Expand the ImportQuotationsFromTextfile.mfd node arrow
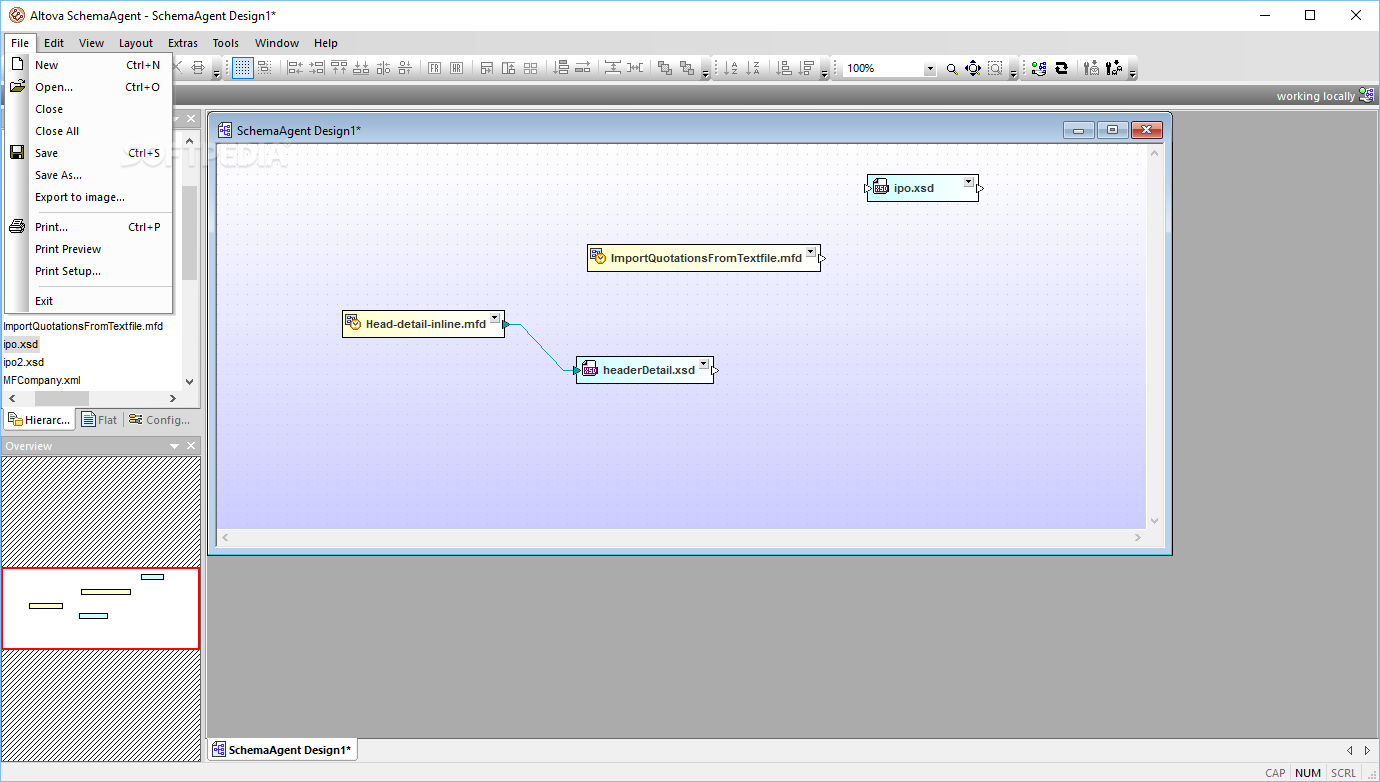This screenshot has height=782, width=1380. click(810, 252)
